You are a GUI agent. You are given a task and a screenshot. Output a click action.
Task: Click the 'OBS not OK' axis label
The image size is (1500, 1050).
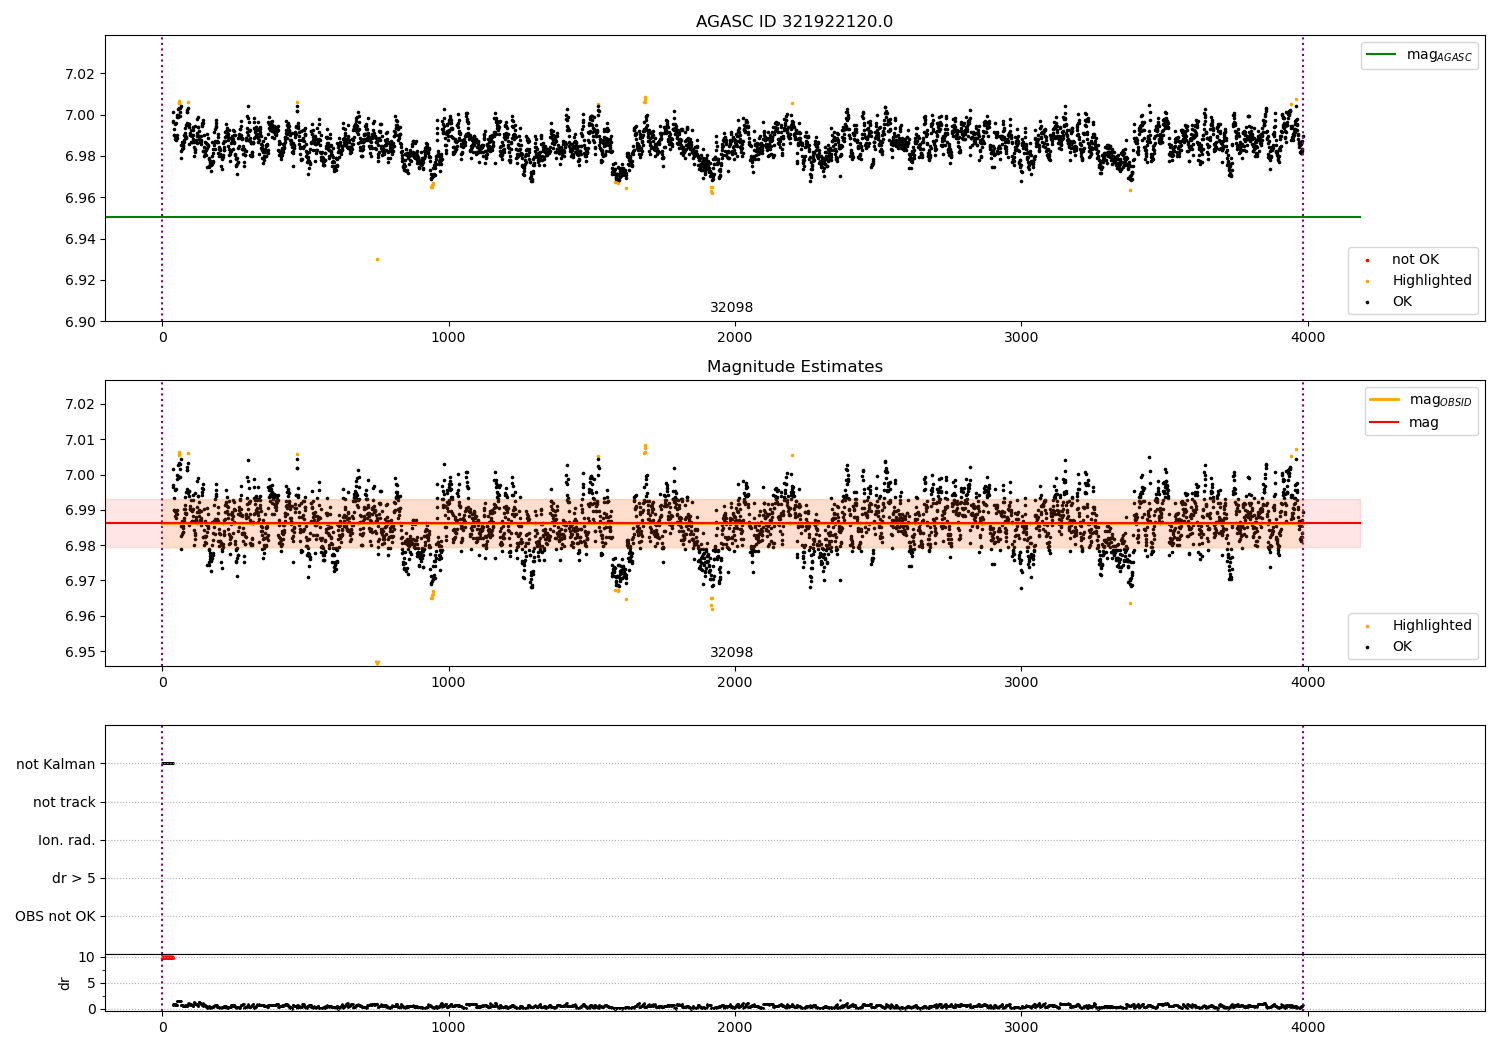pyautogui.click(x=55, y=916)
